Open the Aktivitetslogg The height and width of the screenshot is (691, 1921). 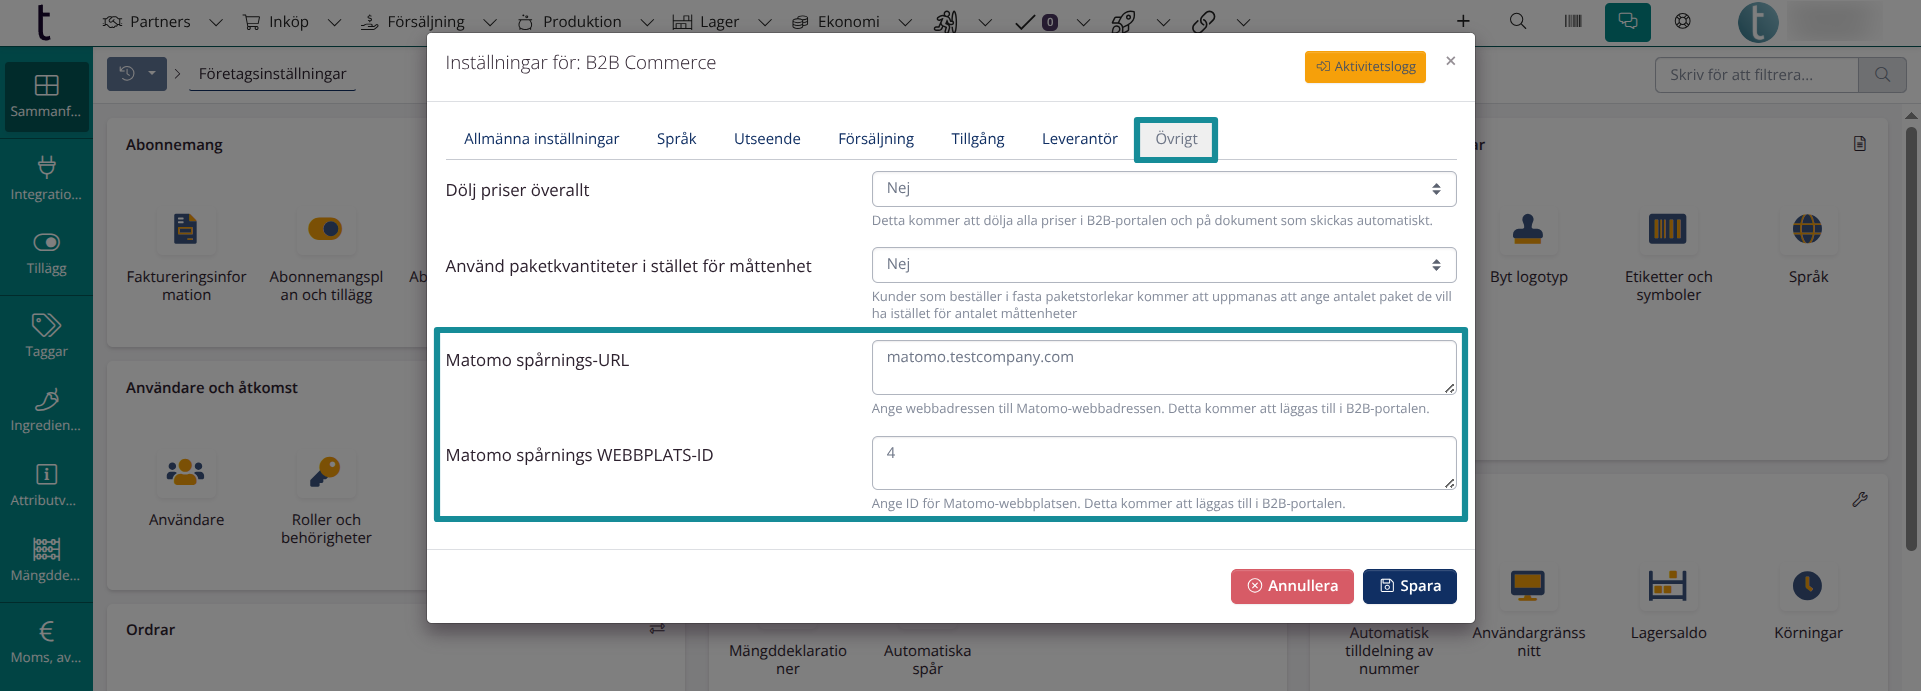click(x=1365, y=67)
